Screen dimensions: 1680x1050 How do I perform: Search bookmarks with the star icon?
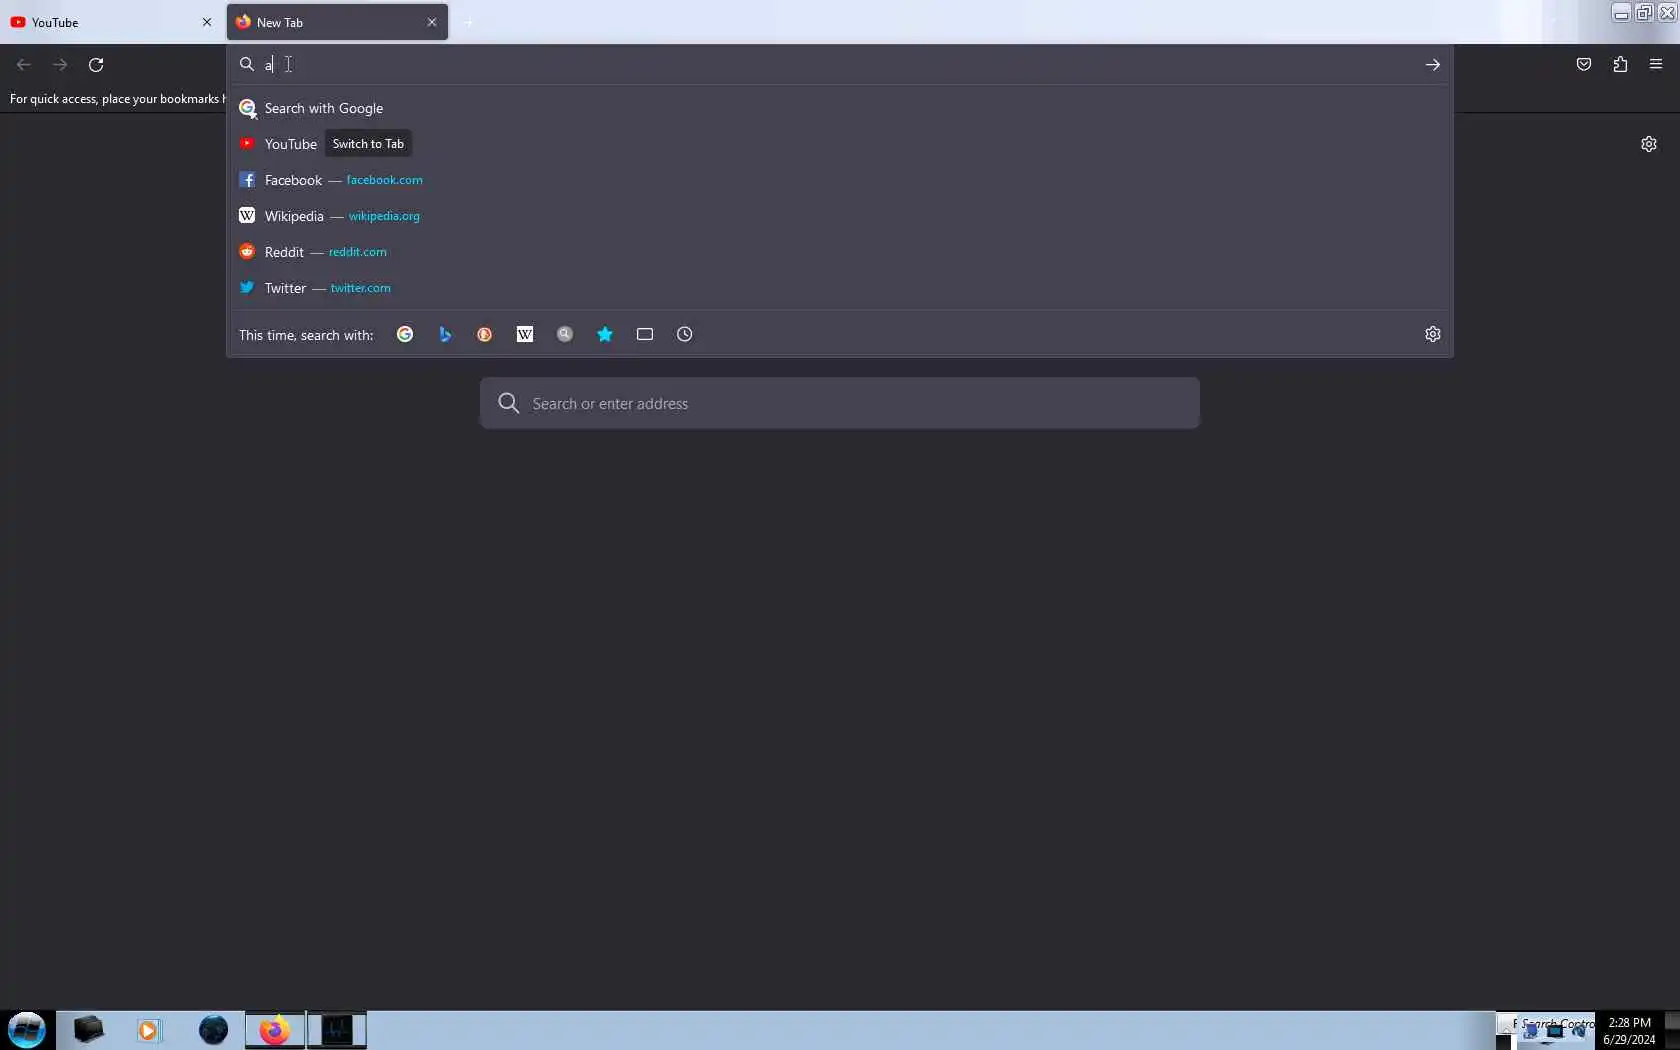pos(605,334)
